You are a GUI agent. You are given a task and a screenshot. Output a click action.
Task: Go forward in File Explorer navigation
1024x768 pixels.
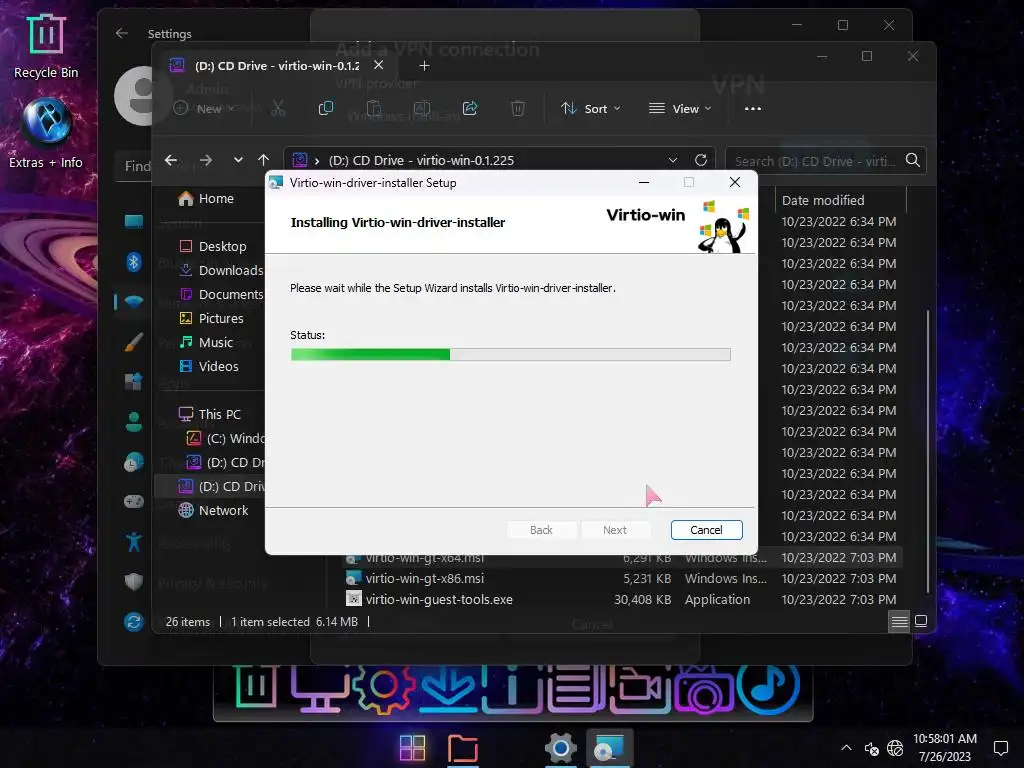click(206, 160)
